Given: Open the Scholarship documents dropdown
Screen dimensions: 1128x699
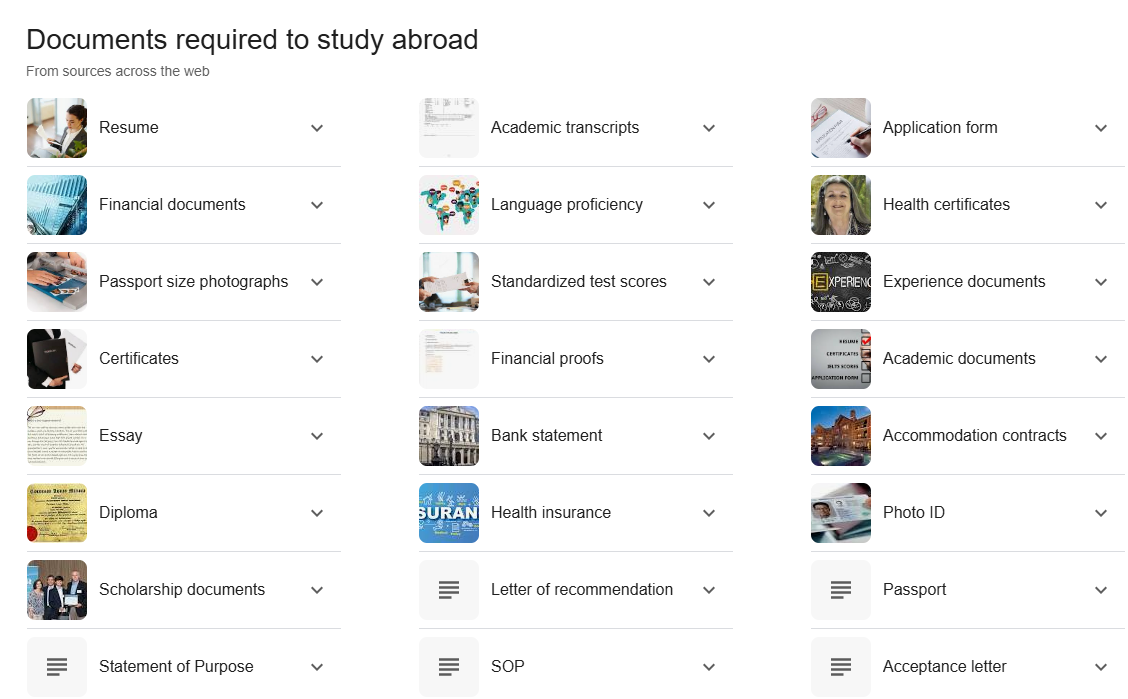Looking at the screenshot, I should (317, 589).
